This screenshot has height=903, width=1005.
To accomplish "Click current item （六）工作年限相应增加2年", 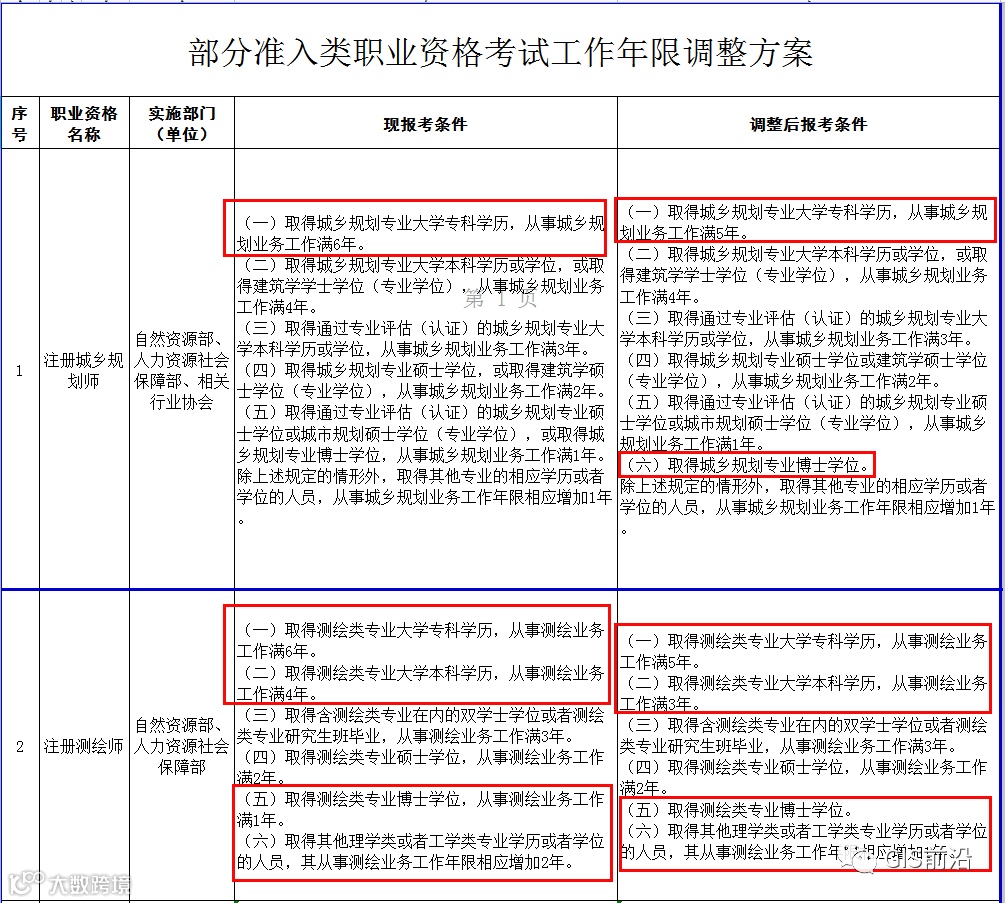I will [x=421, y=851].
